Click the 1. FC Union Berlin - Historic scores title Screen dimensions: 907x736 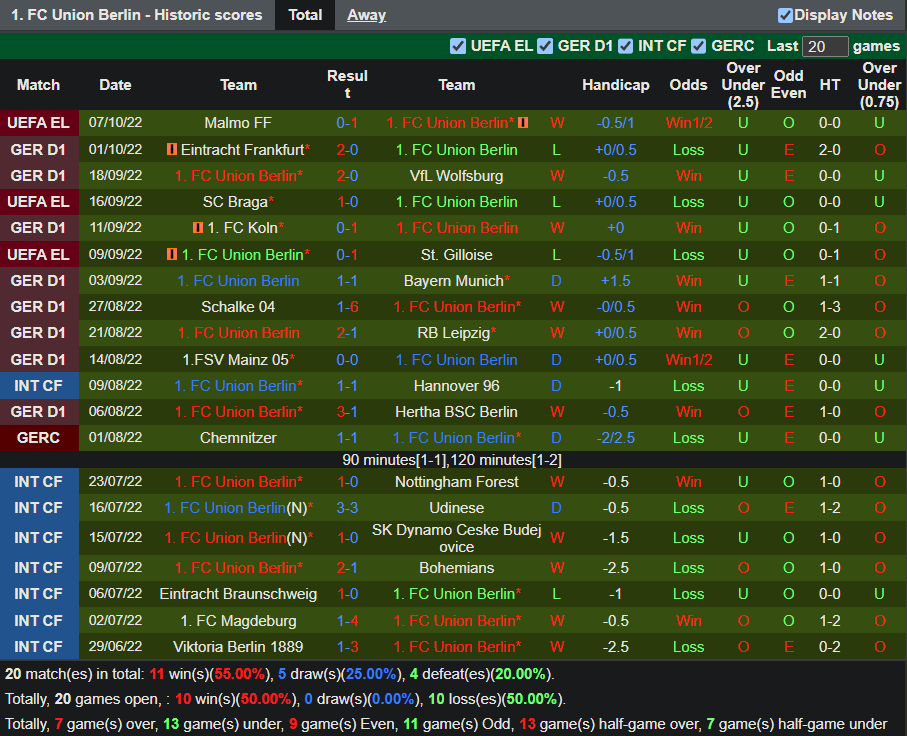coord(137,15)
